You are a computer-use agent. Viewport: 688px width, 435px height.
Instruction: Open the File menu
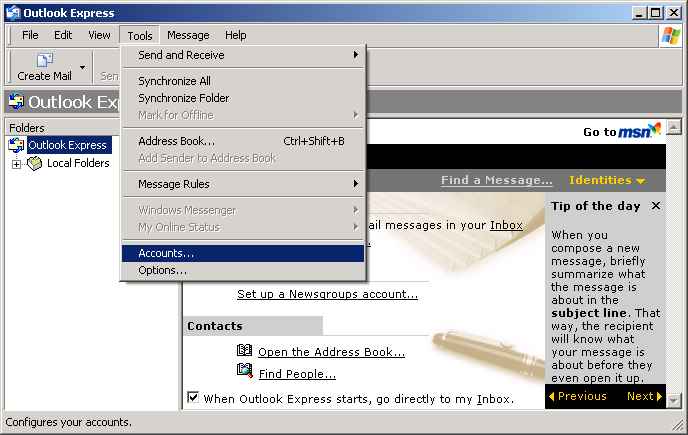click(x=30, y=35)
